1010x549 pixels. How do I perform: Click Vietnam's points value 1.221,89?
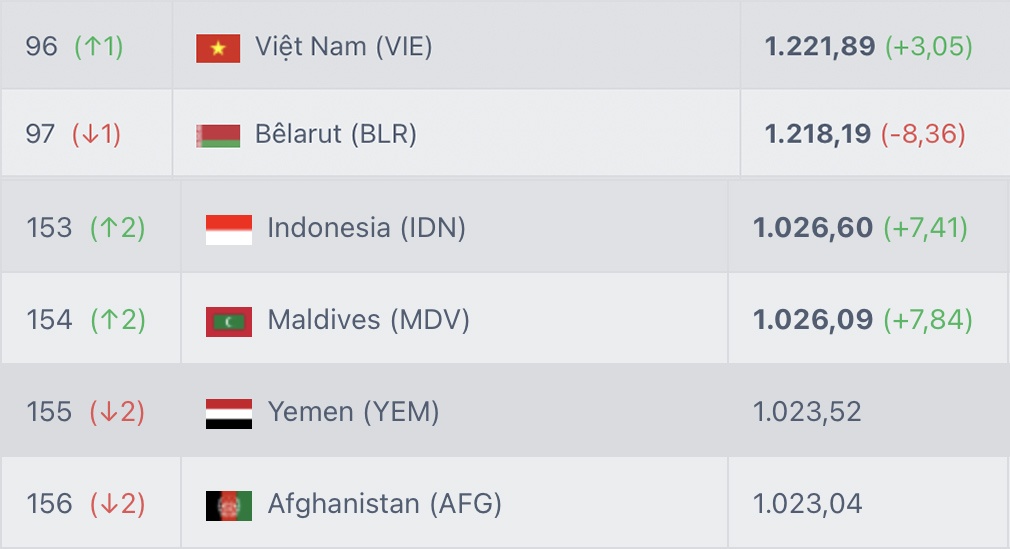819,47
